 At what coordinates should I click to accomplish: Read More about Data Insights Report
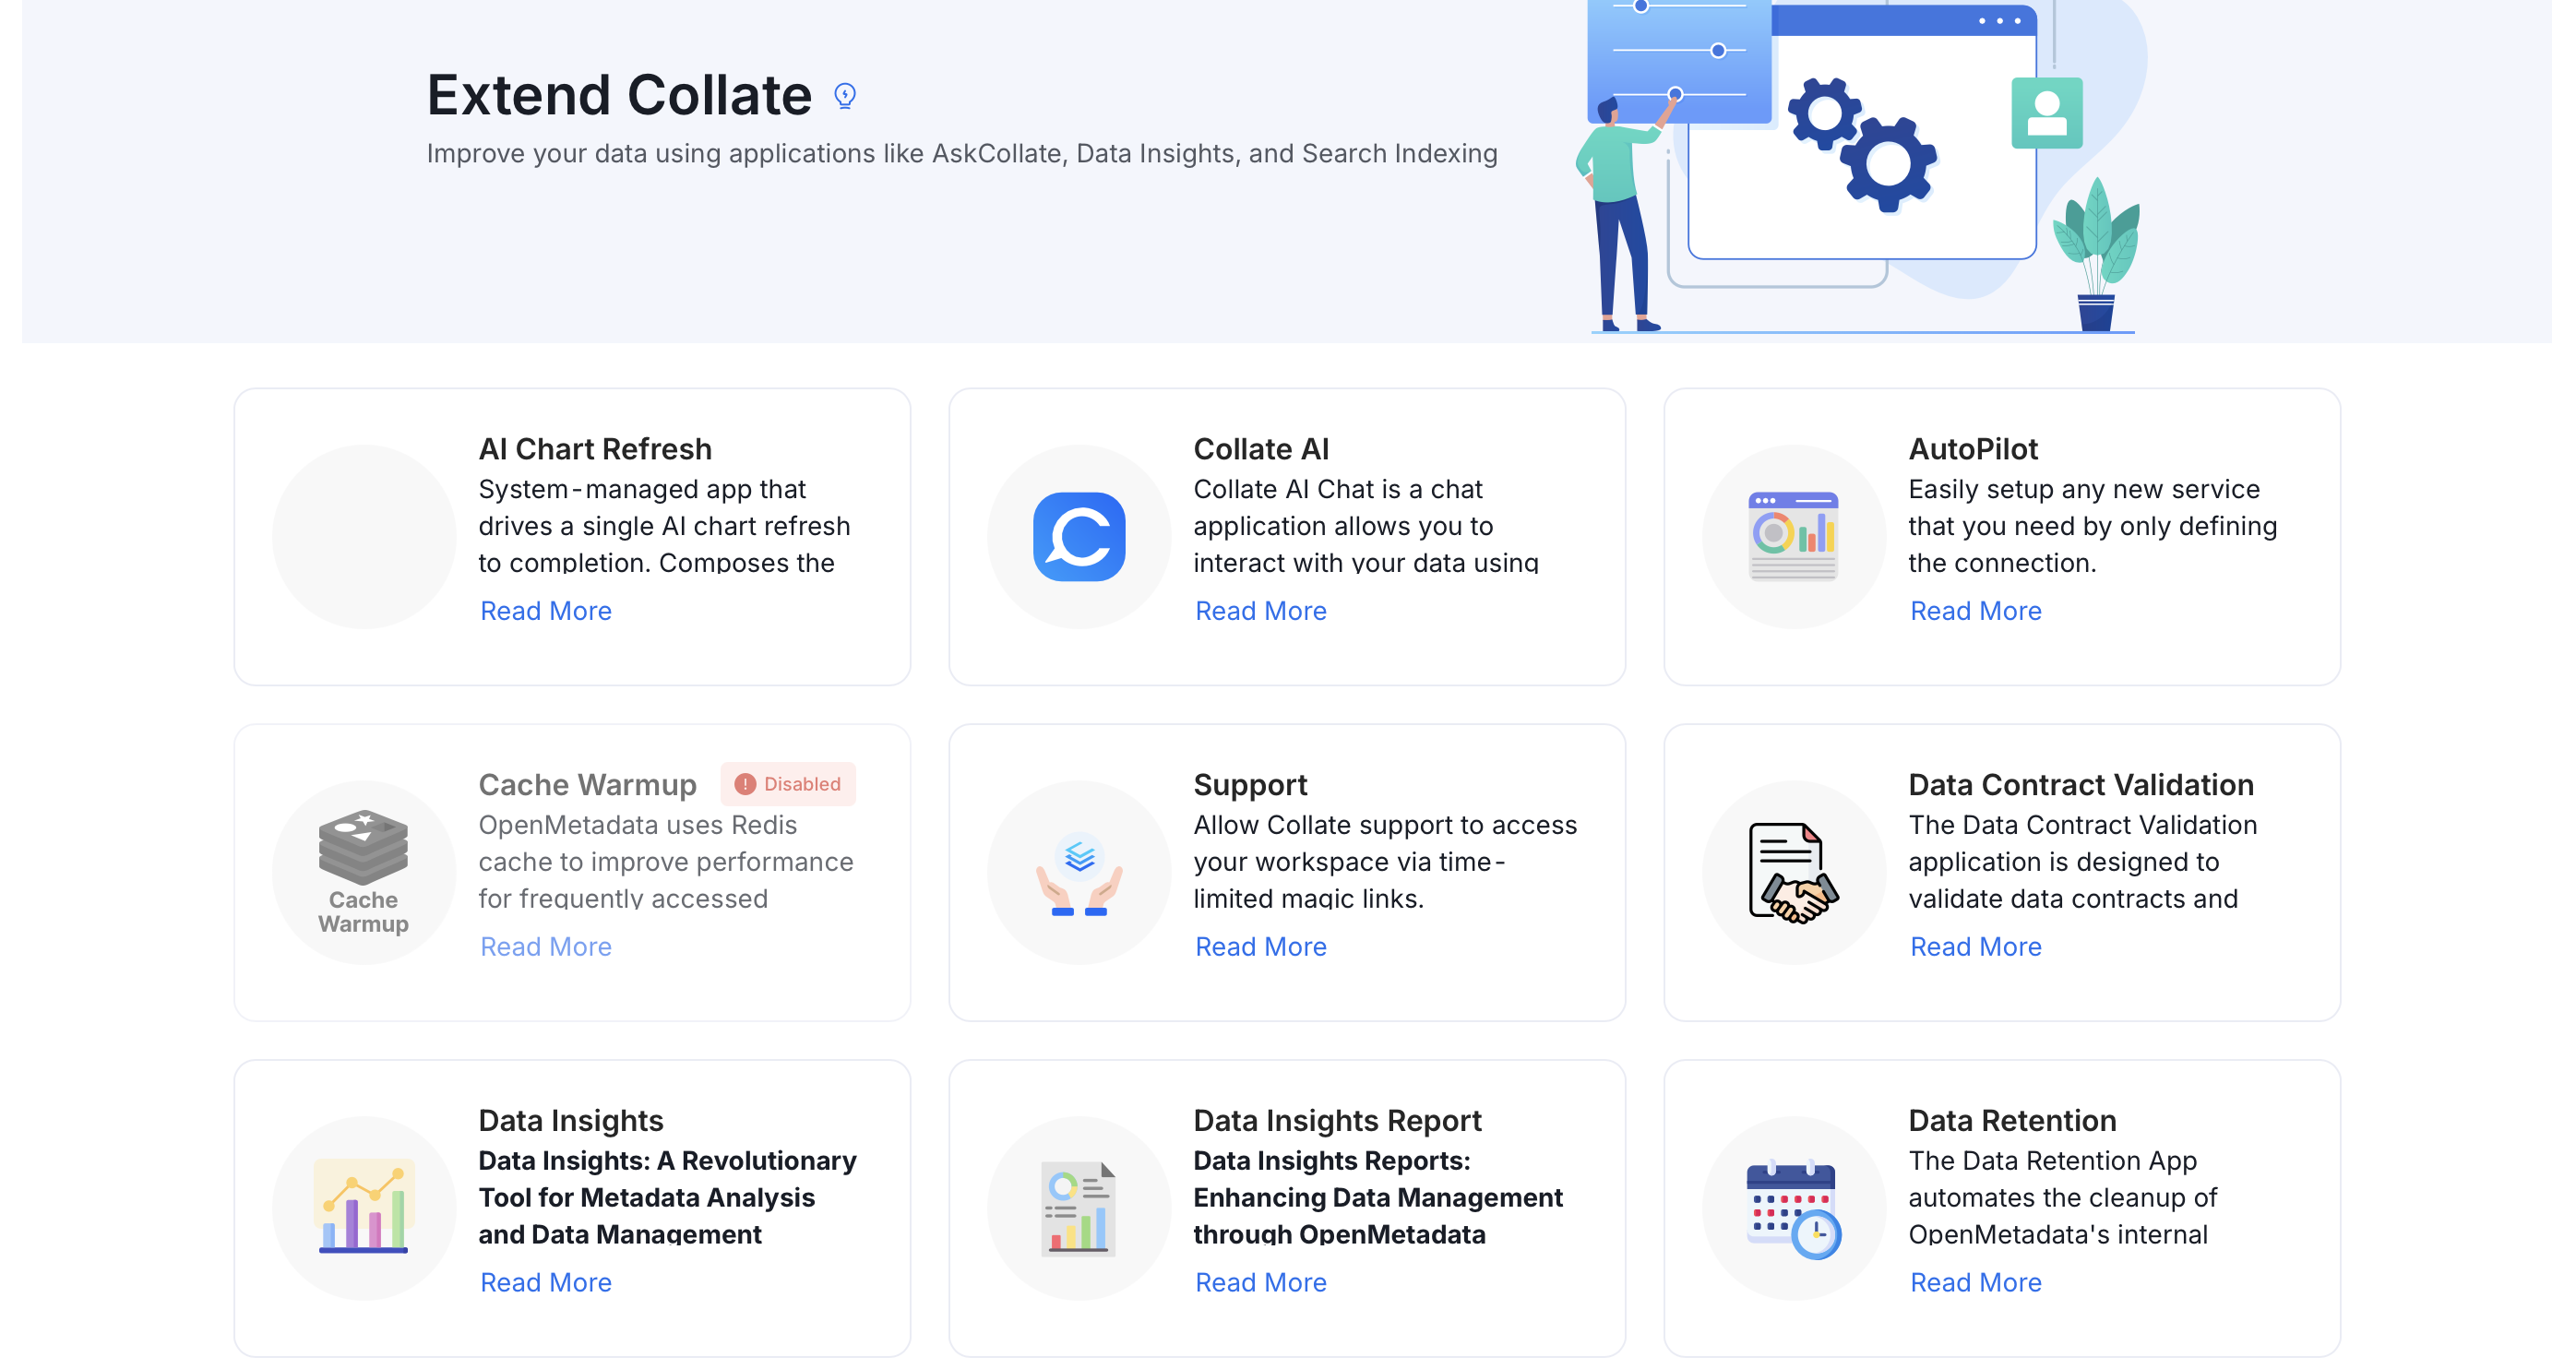tap(1261, 1283)
